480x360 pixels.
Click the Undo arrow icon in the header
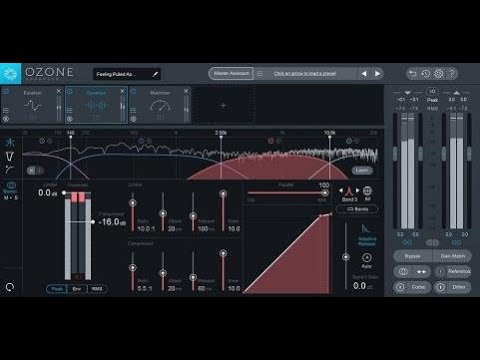tap(413, 74)
